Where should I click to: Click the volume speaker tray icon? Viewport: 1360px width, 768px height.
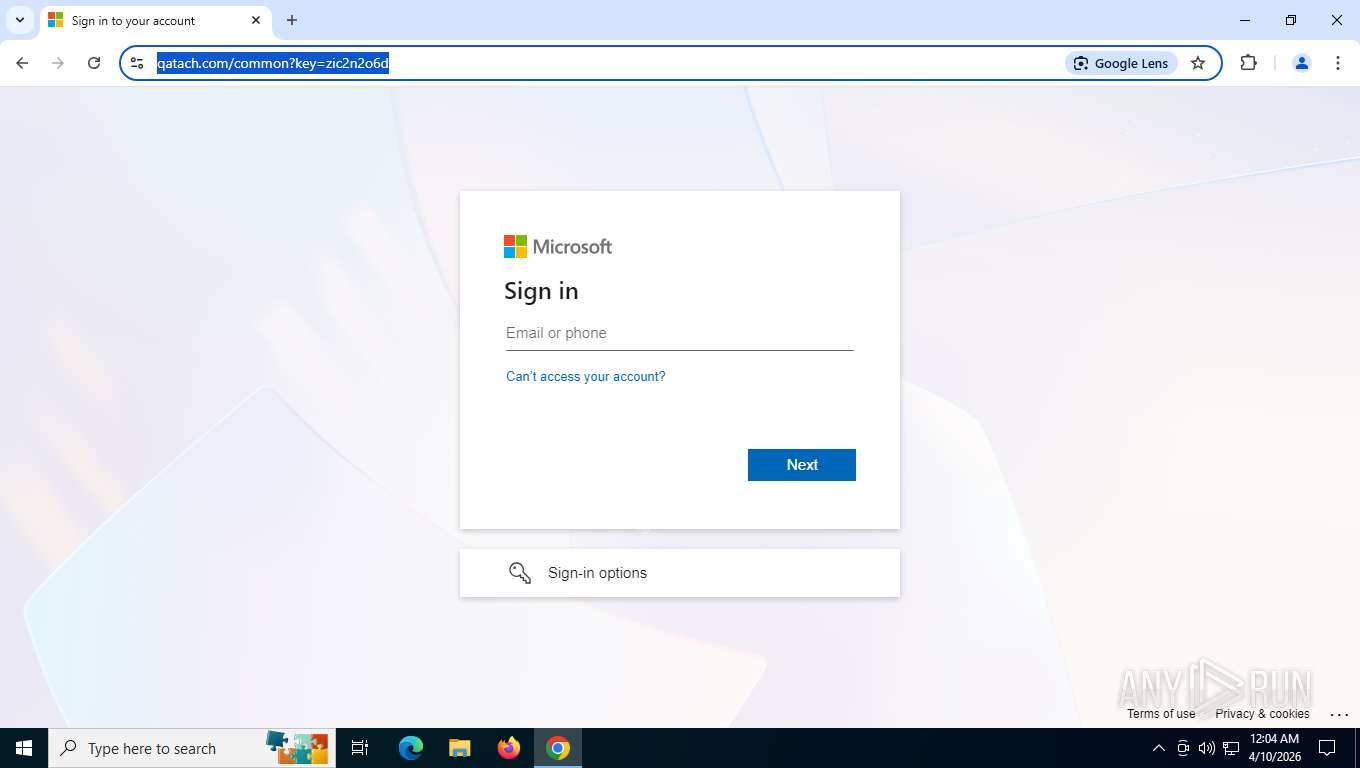pyautogui.click(x=1207, y=748)
